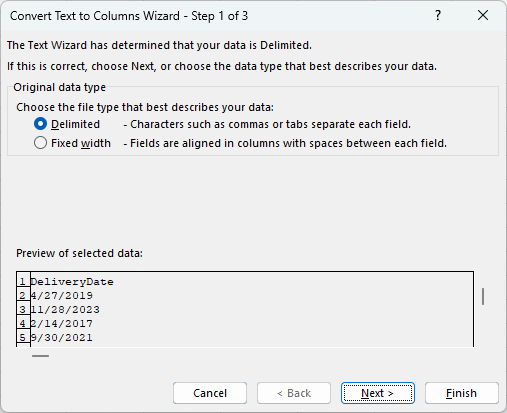This screenshot has width=507, height=413.
Task: Click the 'Original data type' group label
Action: 60,87
